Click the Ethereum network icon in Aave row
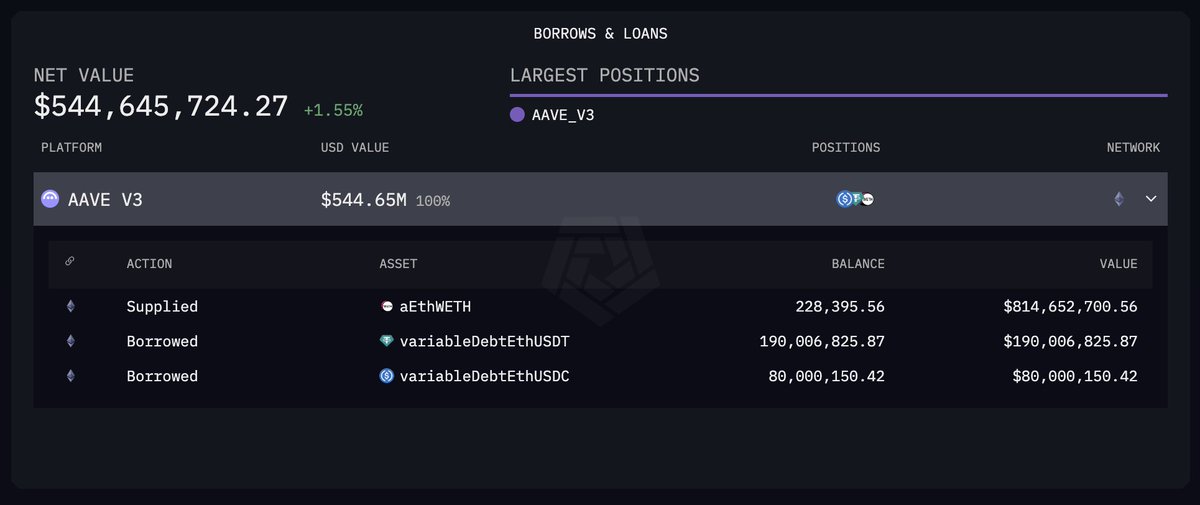1200x505 pixels. pos(1119,199)
